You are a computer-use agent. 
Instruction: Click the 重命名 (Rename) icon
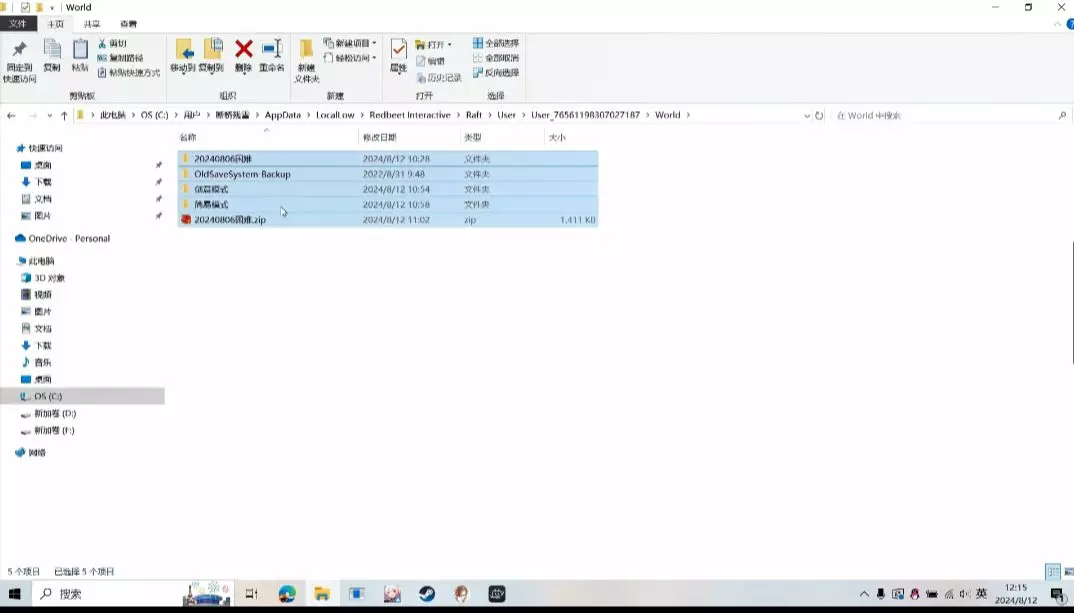coord(272,55)
